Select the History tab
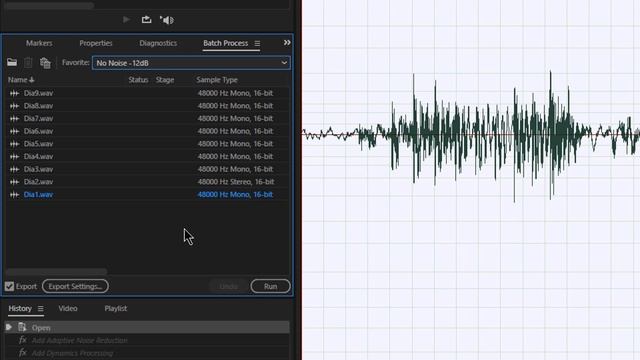The width and height of the screenshot is (640, 360). (x=20, y=308)
